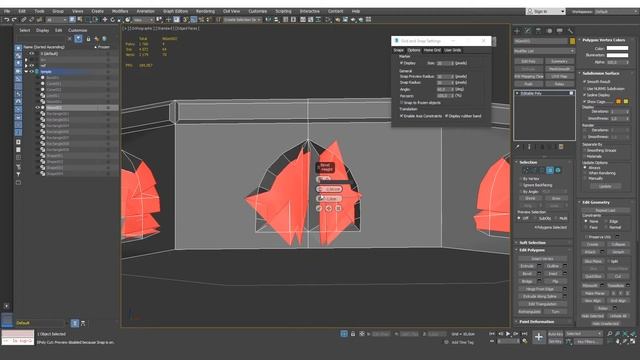Open the Graph Editors menu
This screenshot has width=640, height=360.
[x=176, y=11]
